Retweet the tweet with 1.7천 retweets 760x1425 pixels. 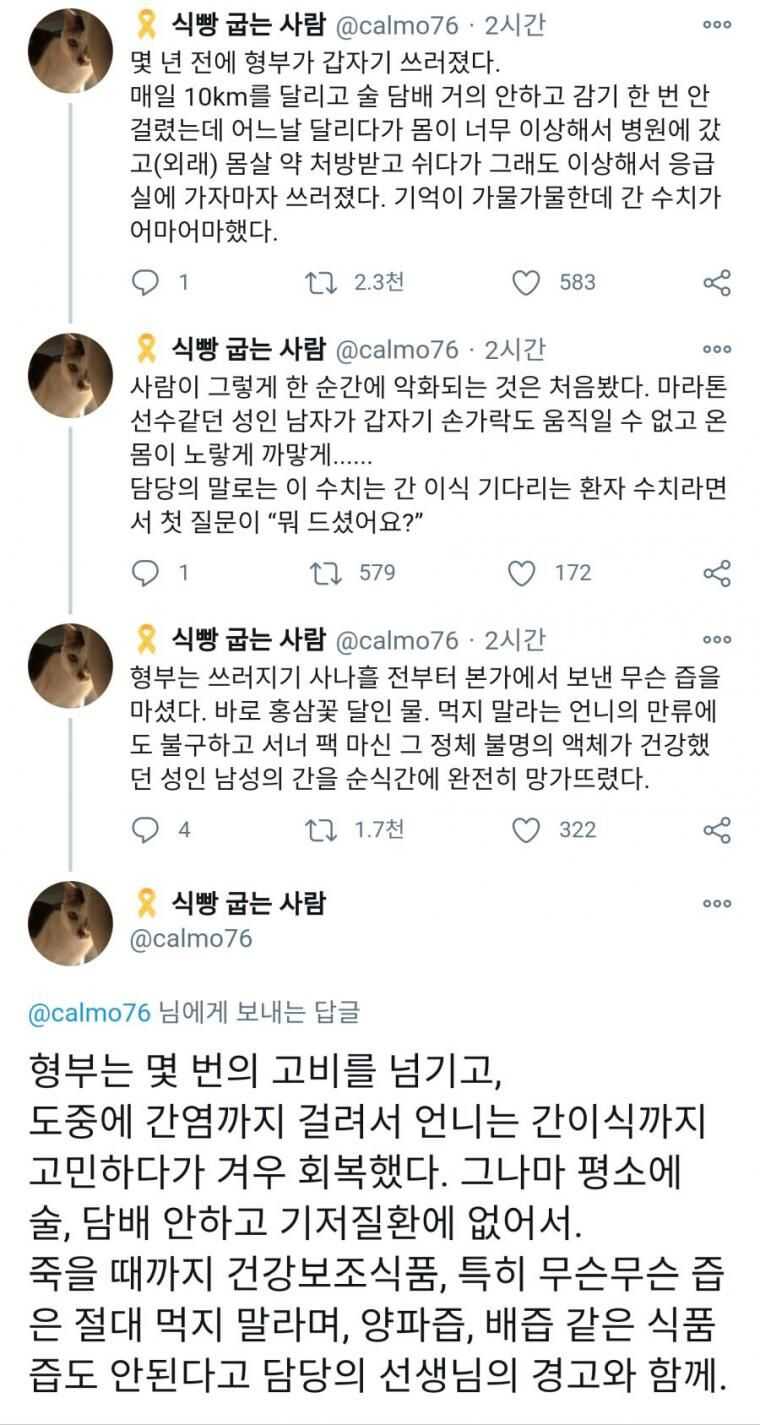pos(320,829)
